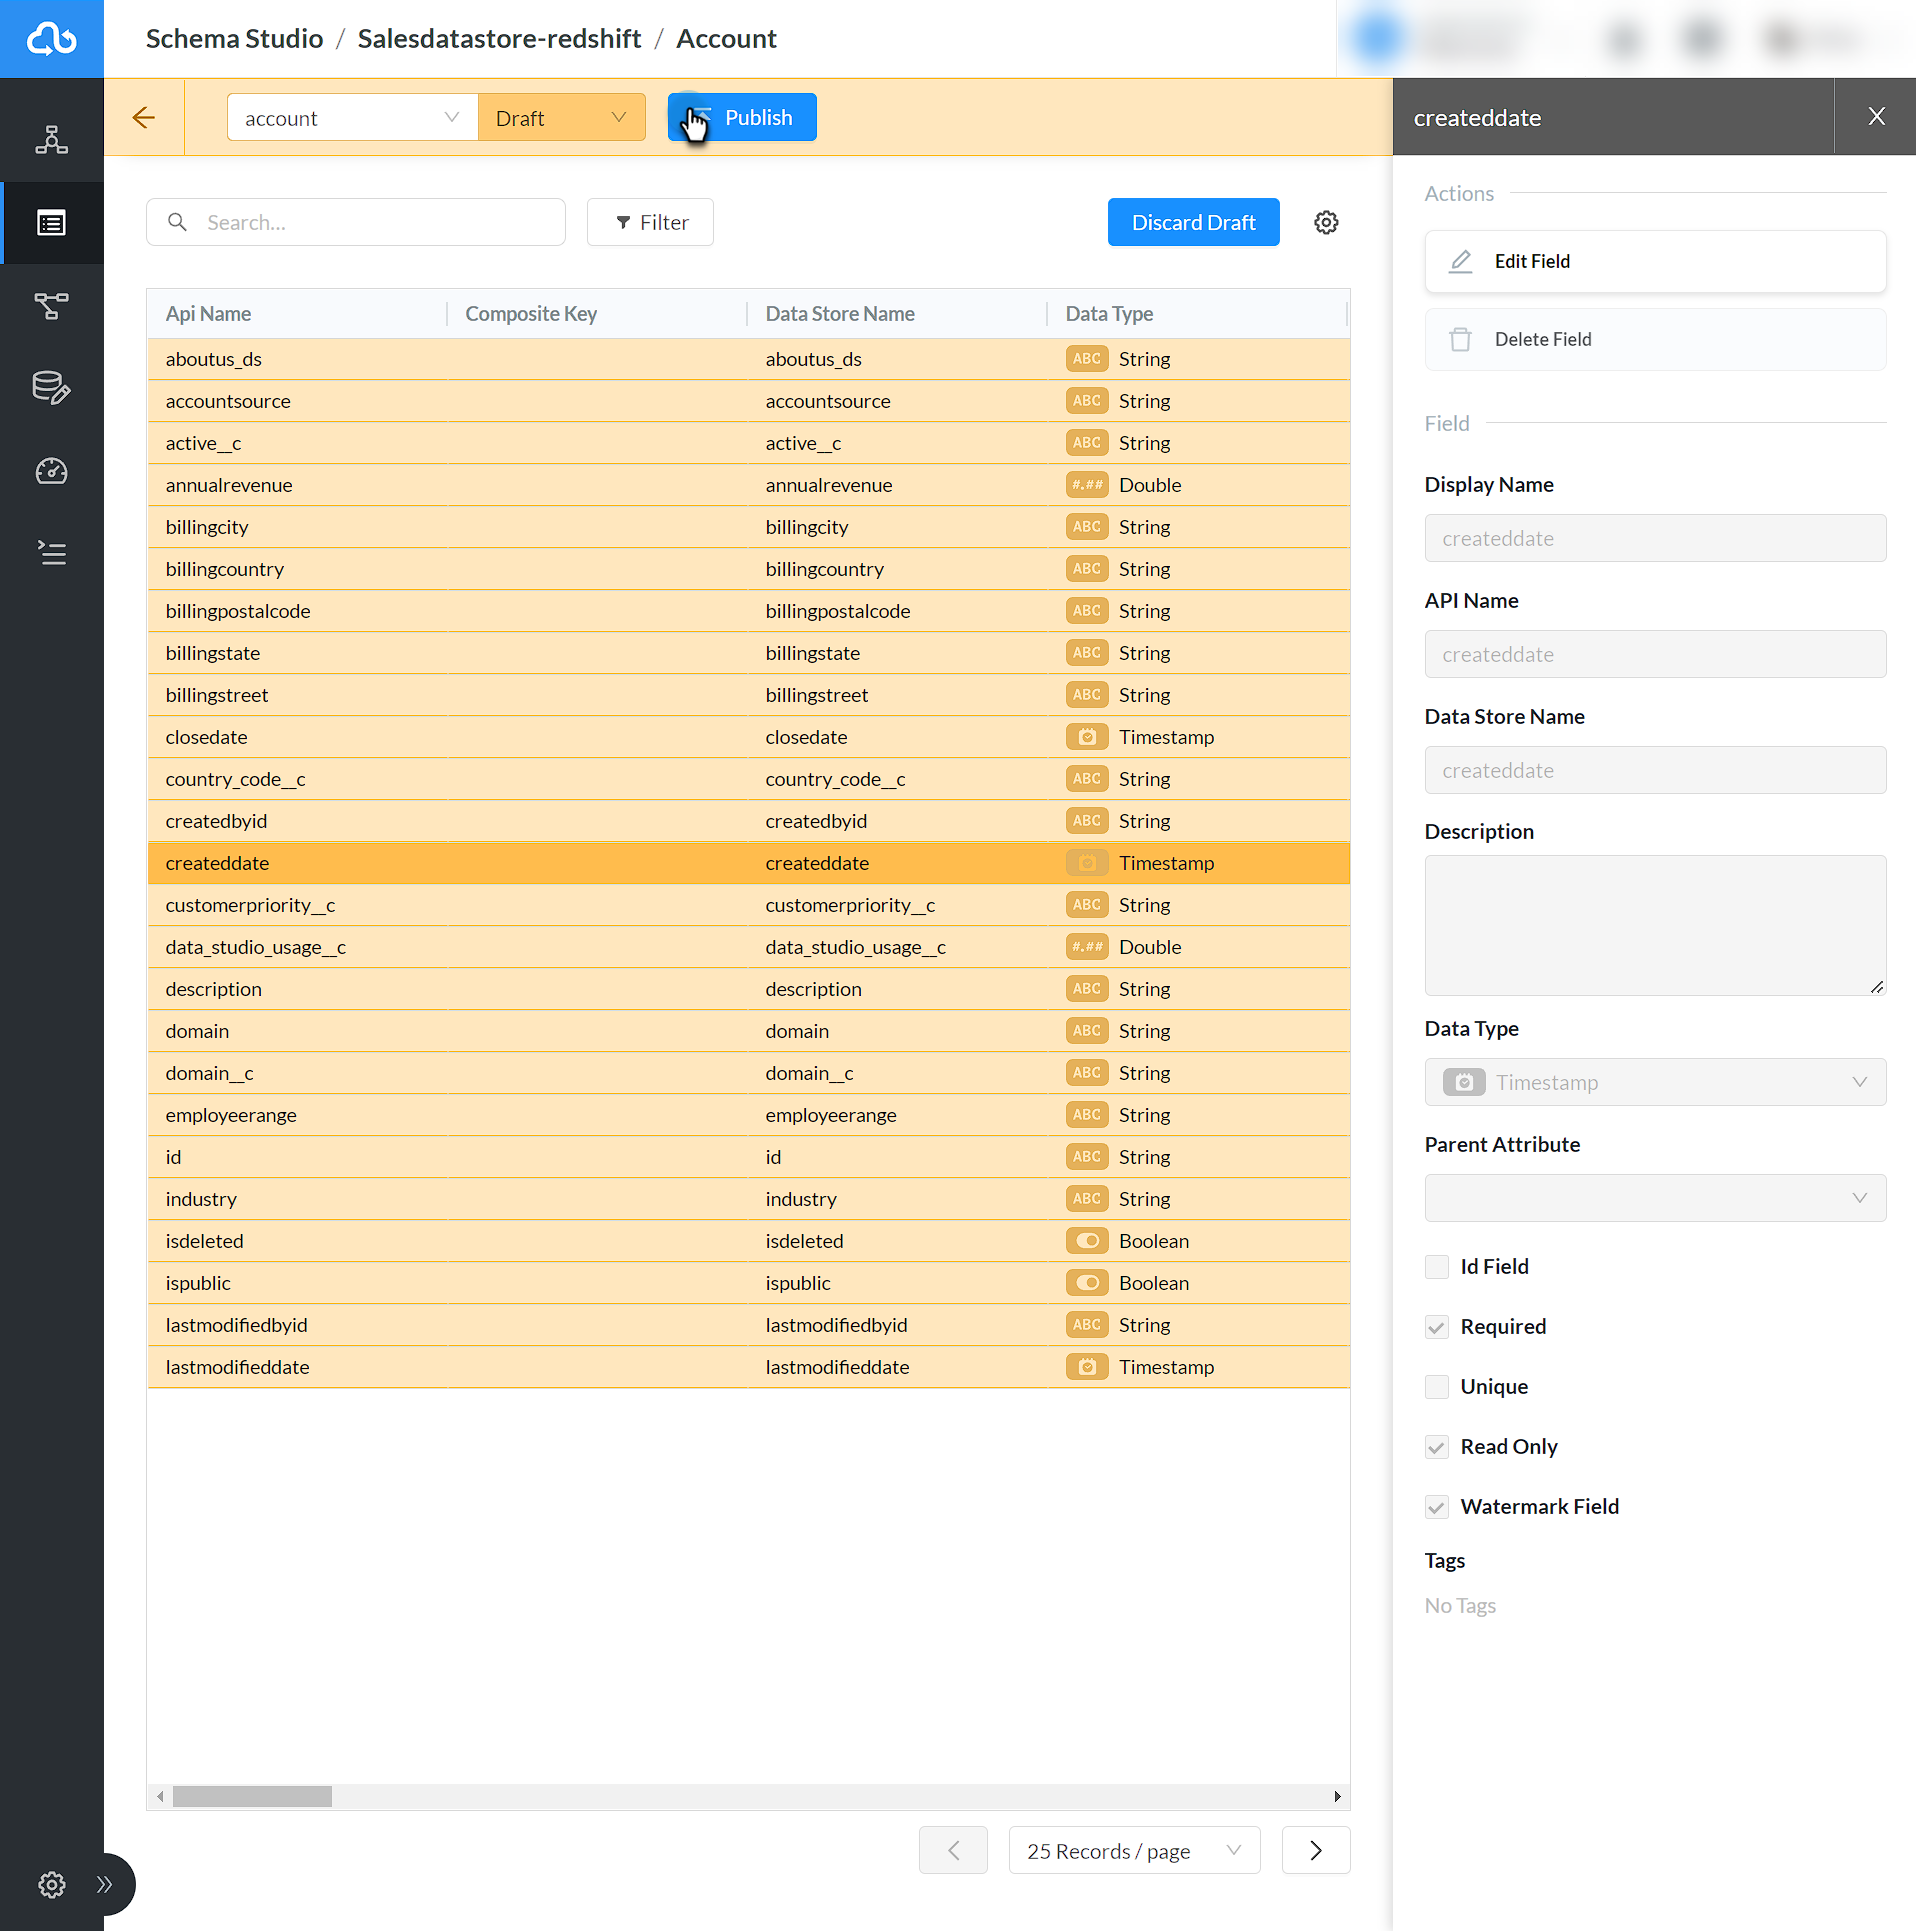Image resolution: width=1916 pixels, height=1931 pixels.
Task: Open the Draft version dropdown
Action: (x=561, y=118)
